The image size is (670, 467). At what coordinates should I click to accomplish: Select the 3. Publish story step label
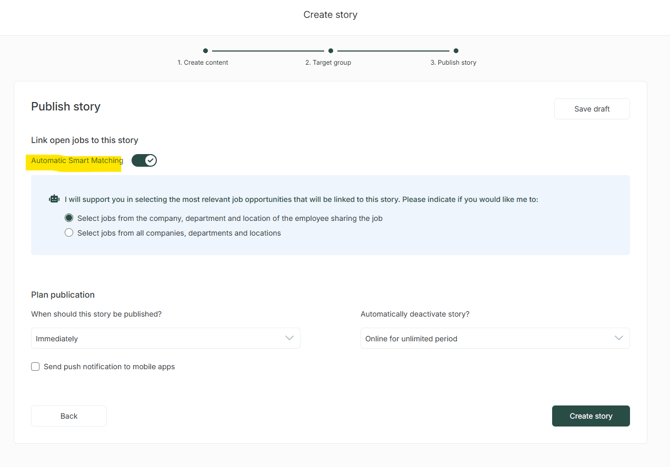[x=453, y=63]
